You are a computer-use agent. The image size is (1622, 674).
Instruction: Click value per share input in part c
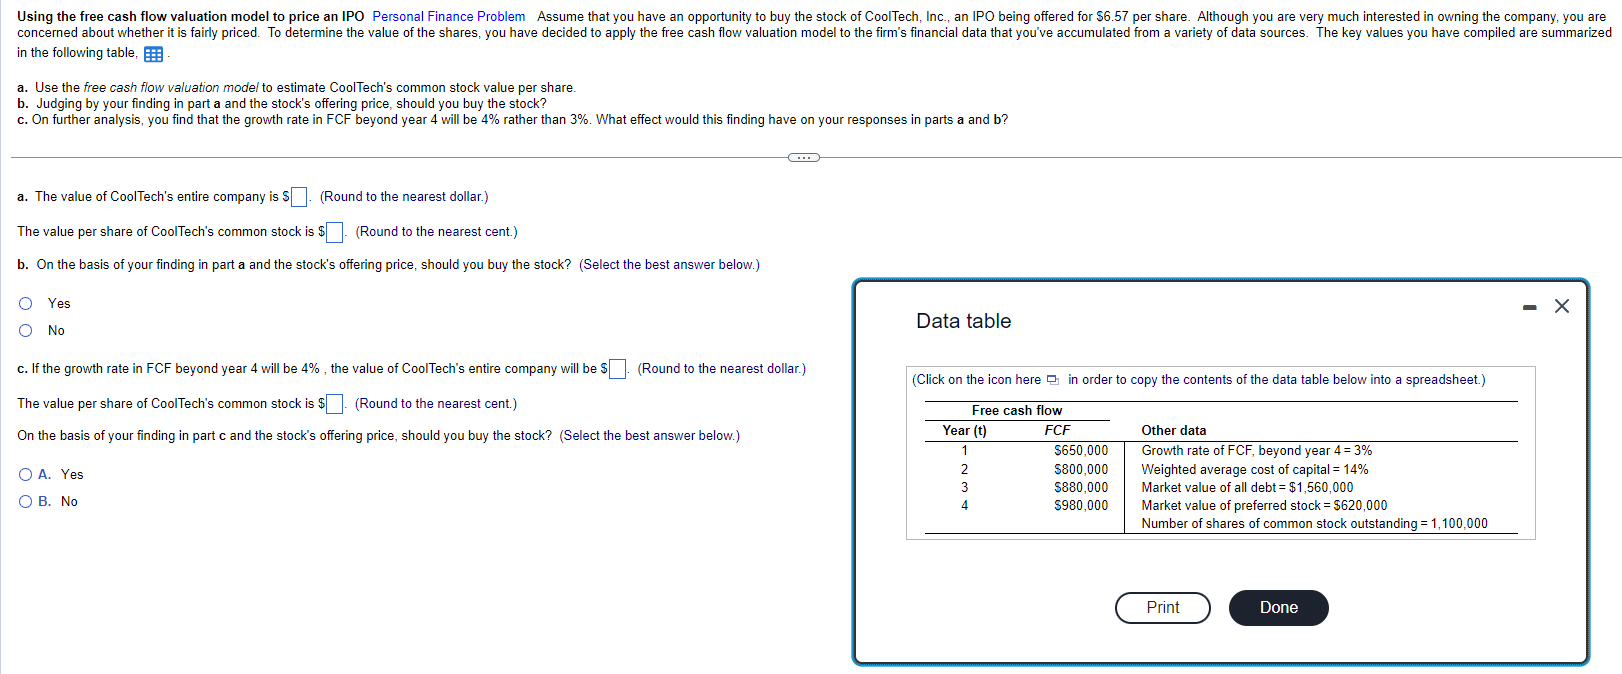(335, 404)
